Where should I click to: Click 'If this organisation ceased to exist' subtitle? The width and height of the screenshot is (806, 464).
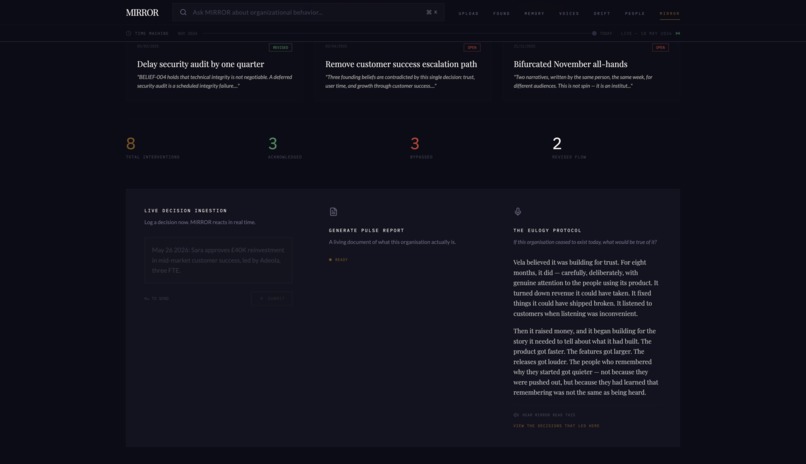coord(585,242)
